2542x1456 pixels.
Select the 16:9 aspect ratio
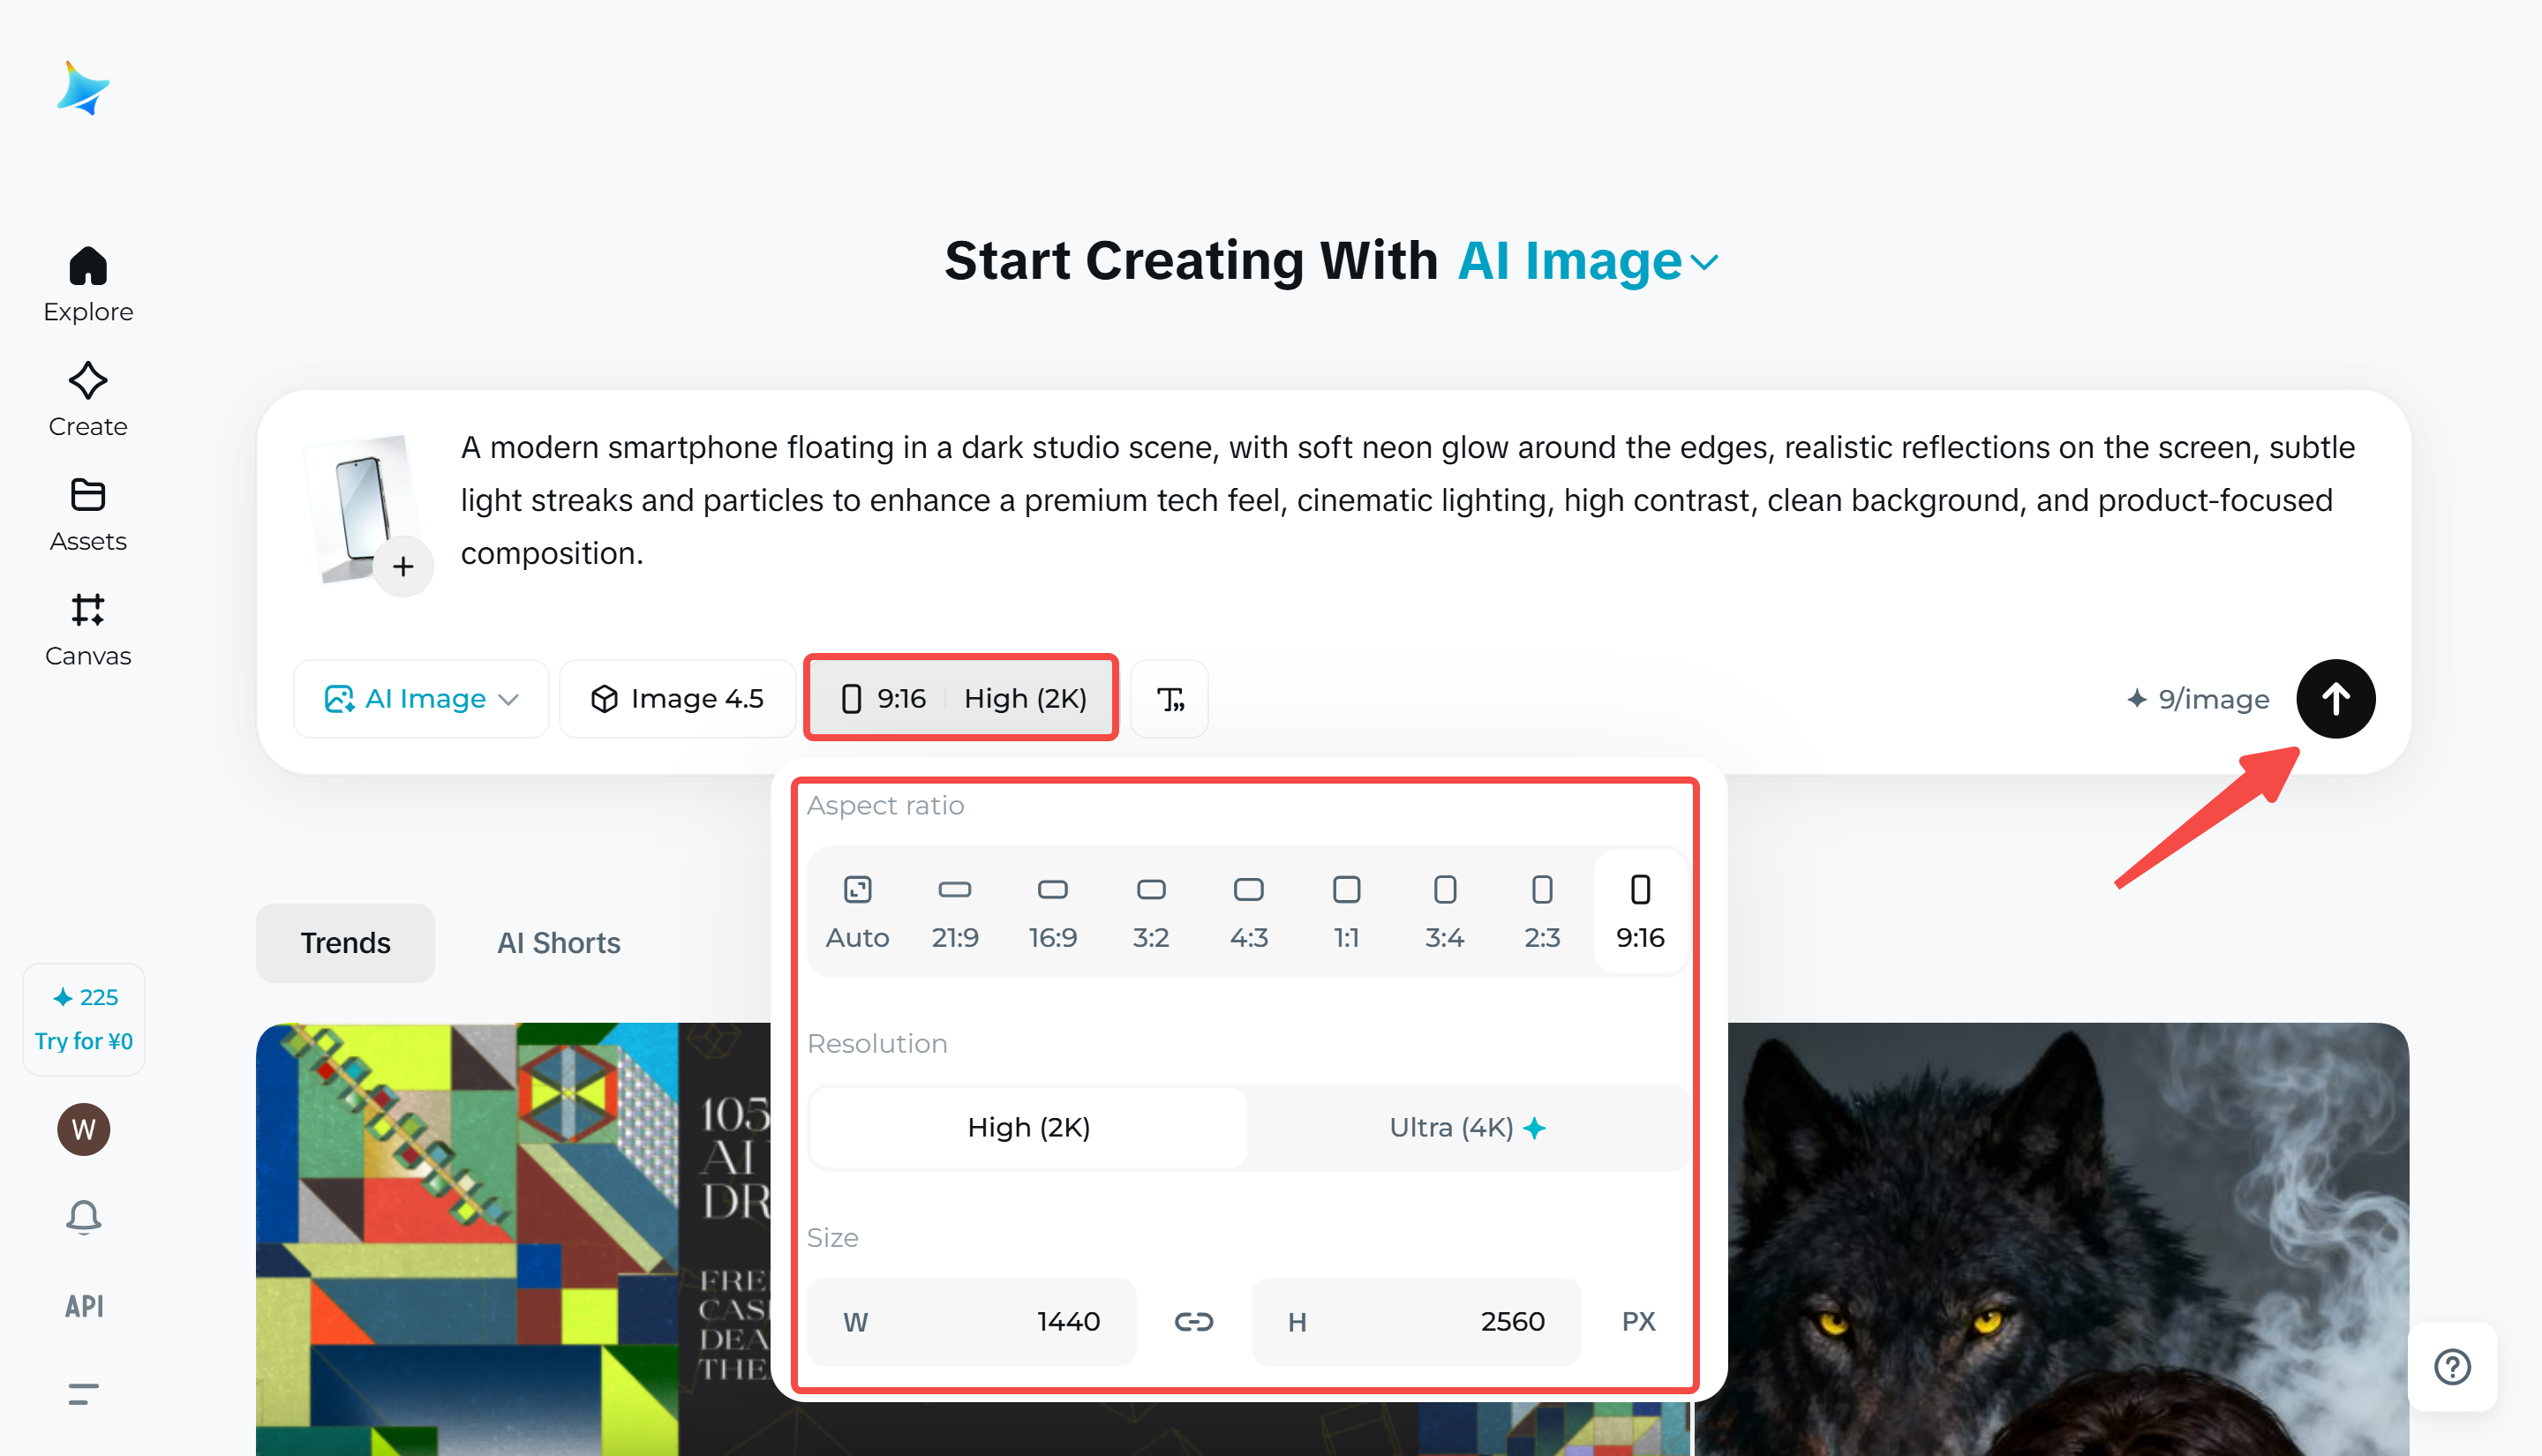click(x=1053, y=910)
